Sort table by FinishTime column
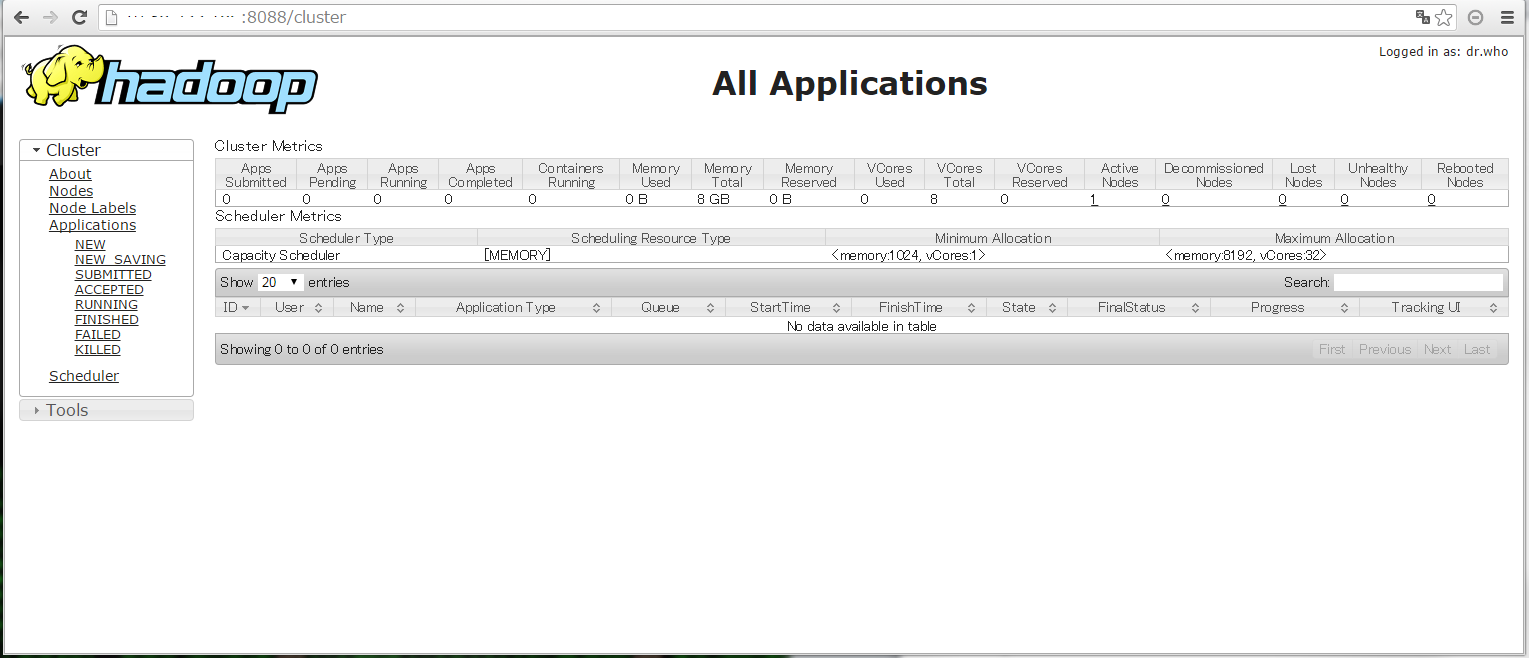 919,307
